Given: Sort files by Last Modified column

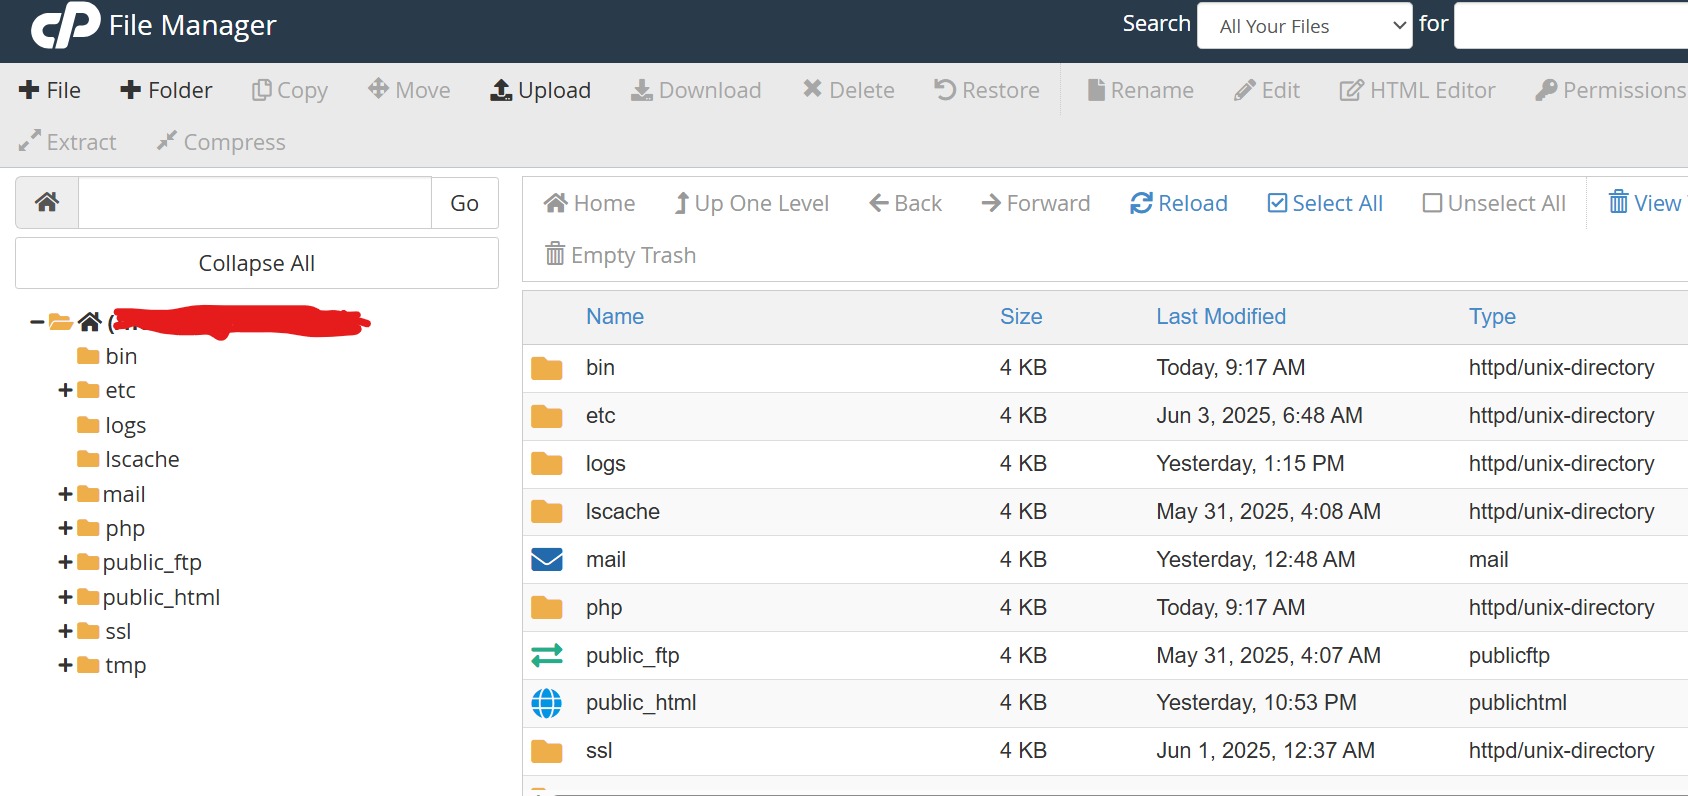Looking at the screenshot, I should point(1221,317).
